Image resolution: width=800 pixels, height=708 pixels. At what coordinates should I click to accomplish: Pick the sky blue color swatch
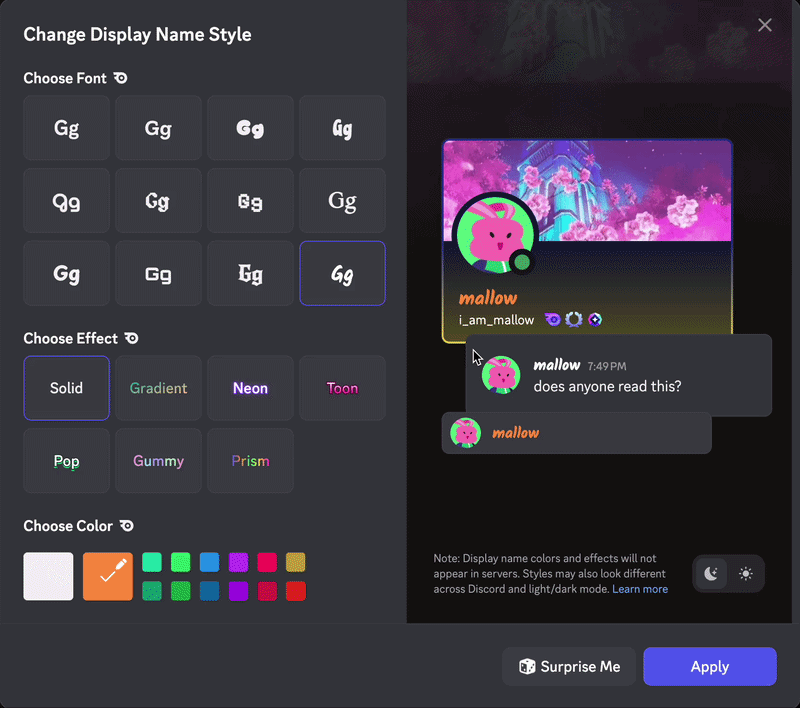pyautogui.click(x=209, y=562)
